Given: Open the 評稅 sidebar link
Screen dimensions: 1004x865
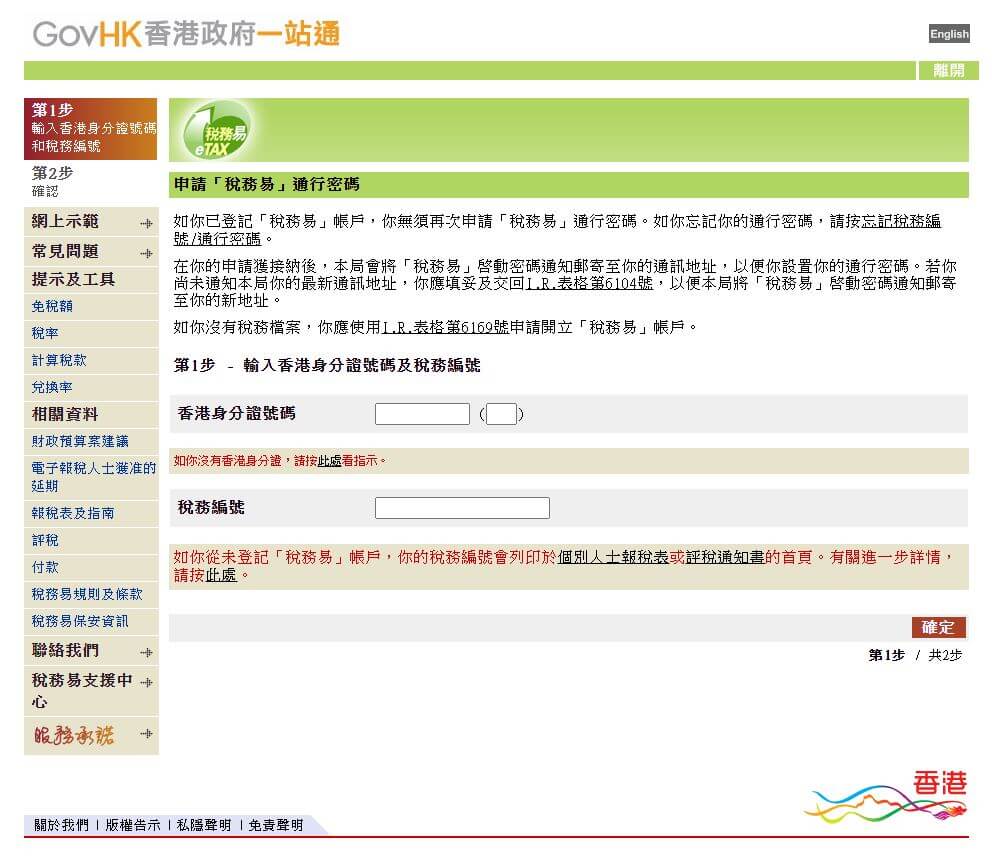Looking at the screenshot, I should [45, 540].
